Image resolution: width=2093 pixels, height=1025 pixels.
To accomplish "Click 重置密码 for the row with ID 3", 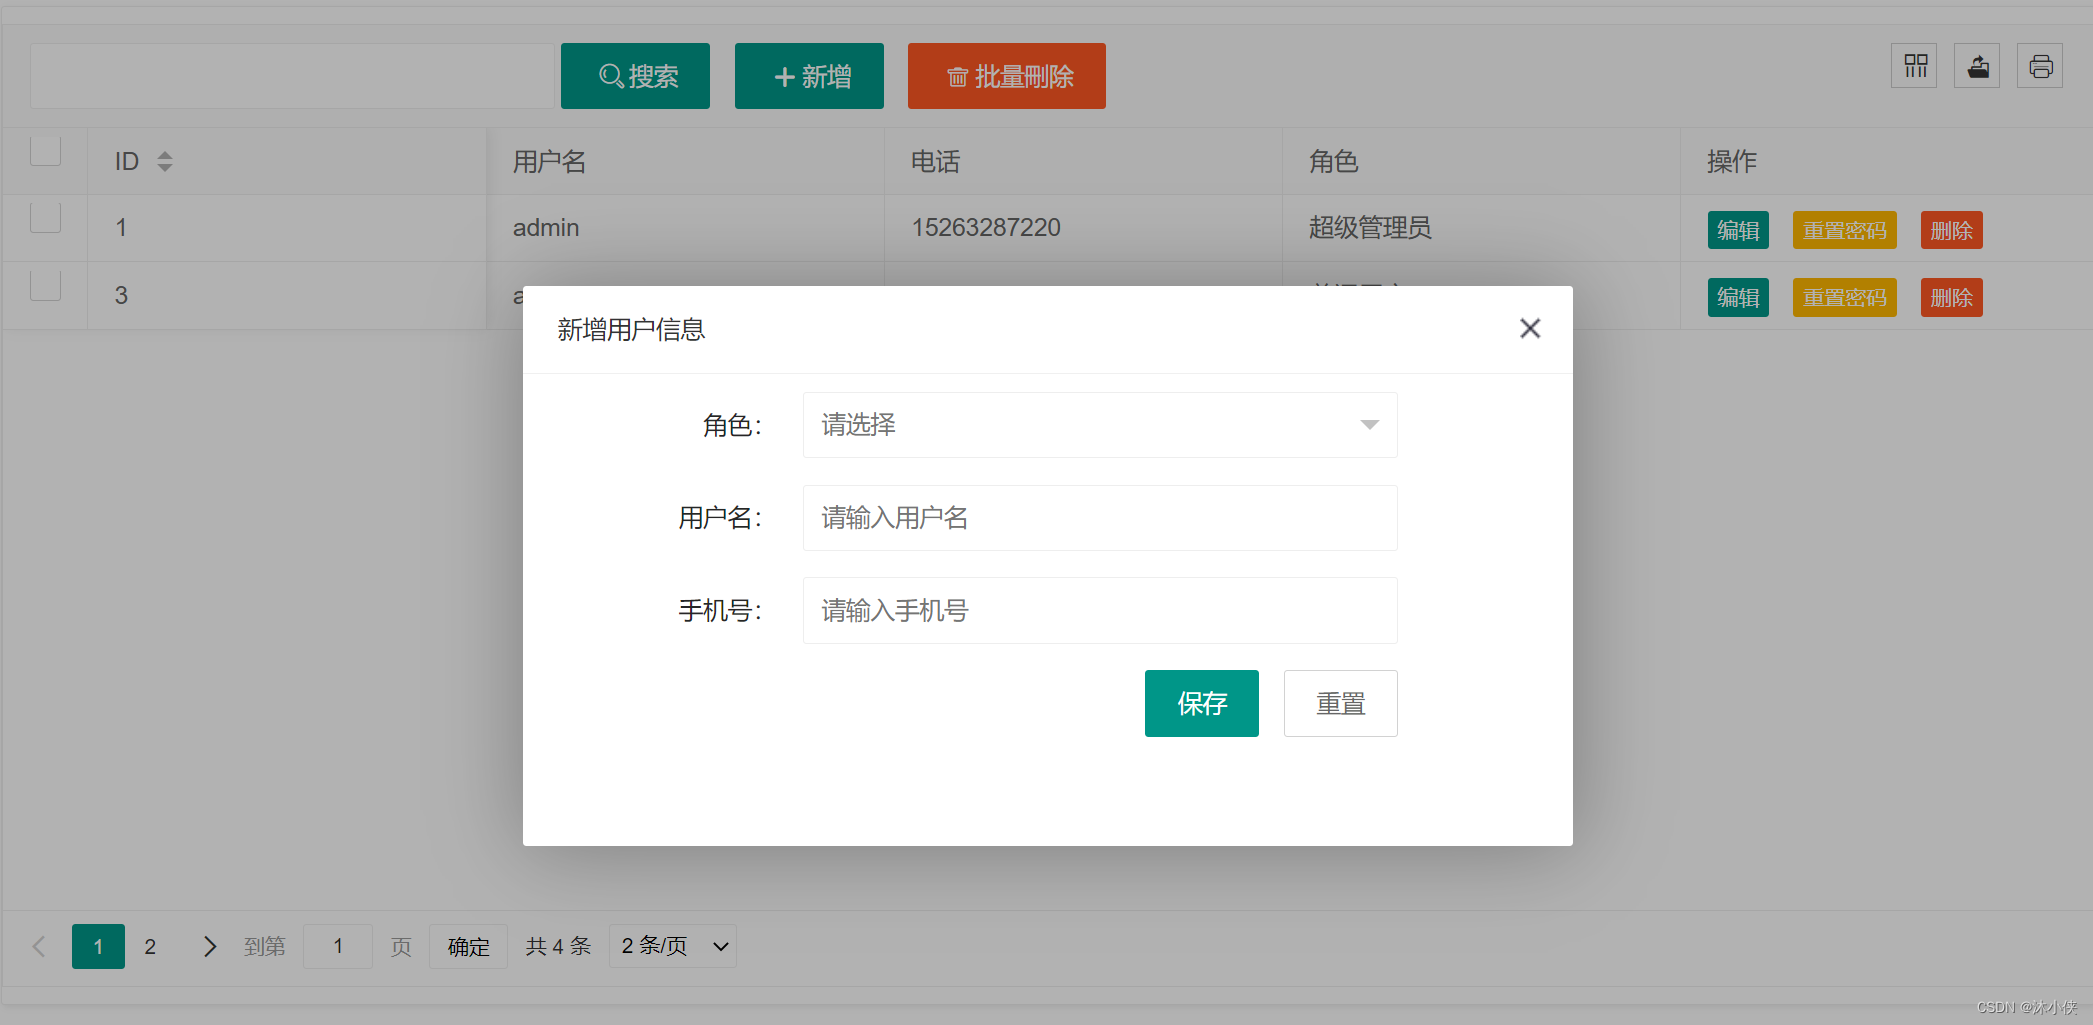I will (1845, 297).
